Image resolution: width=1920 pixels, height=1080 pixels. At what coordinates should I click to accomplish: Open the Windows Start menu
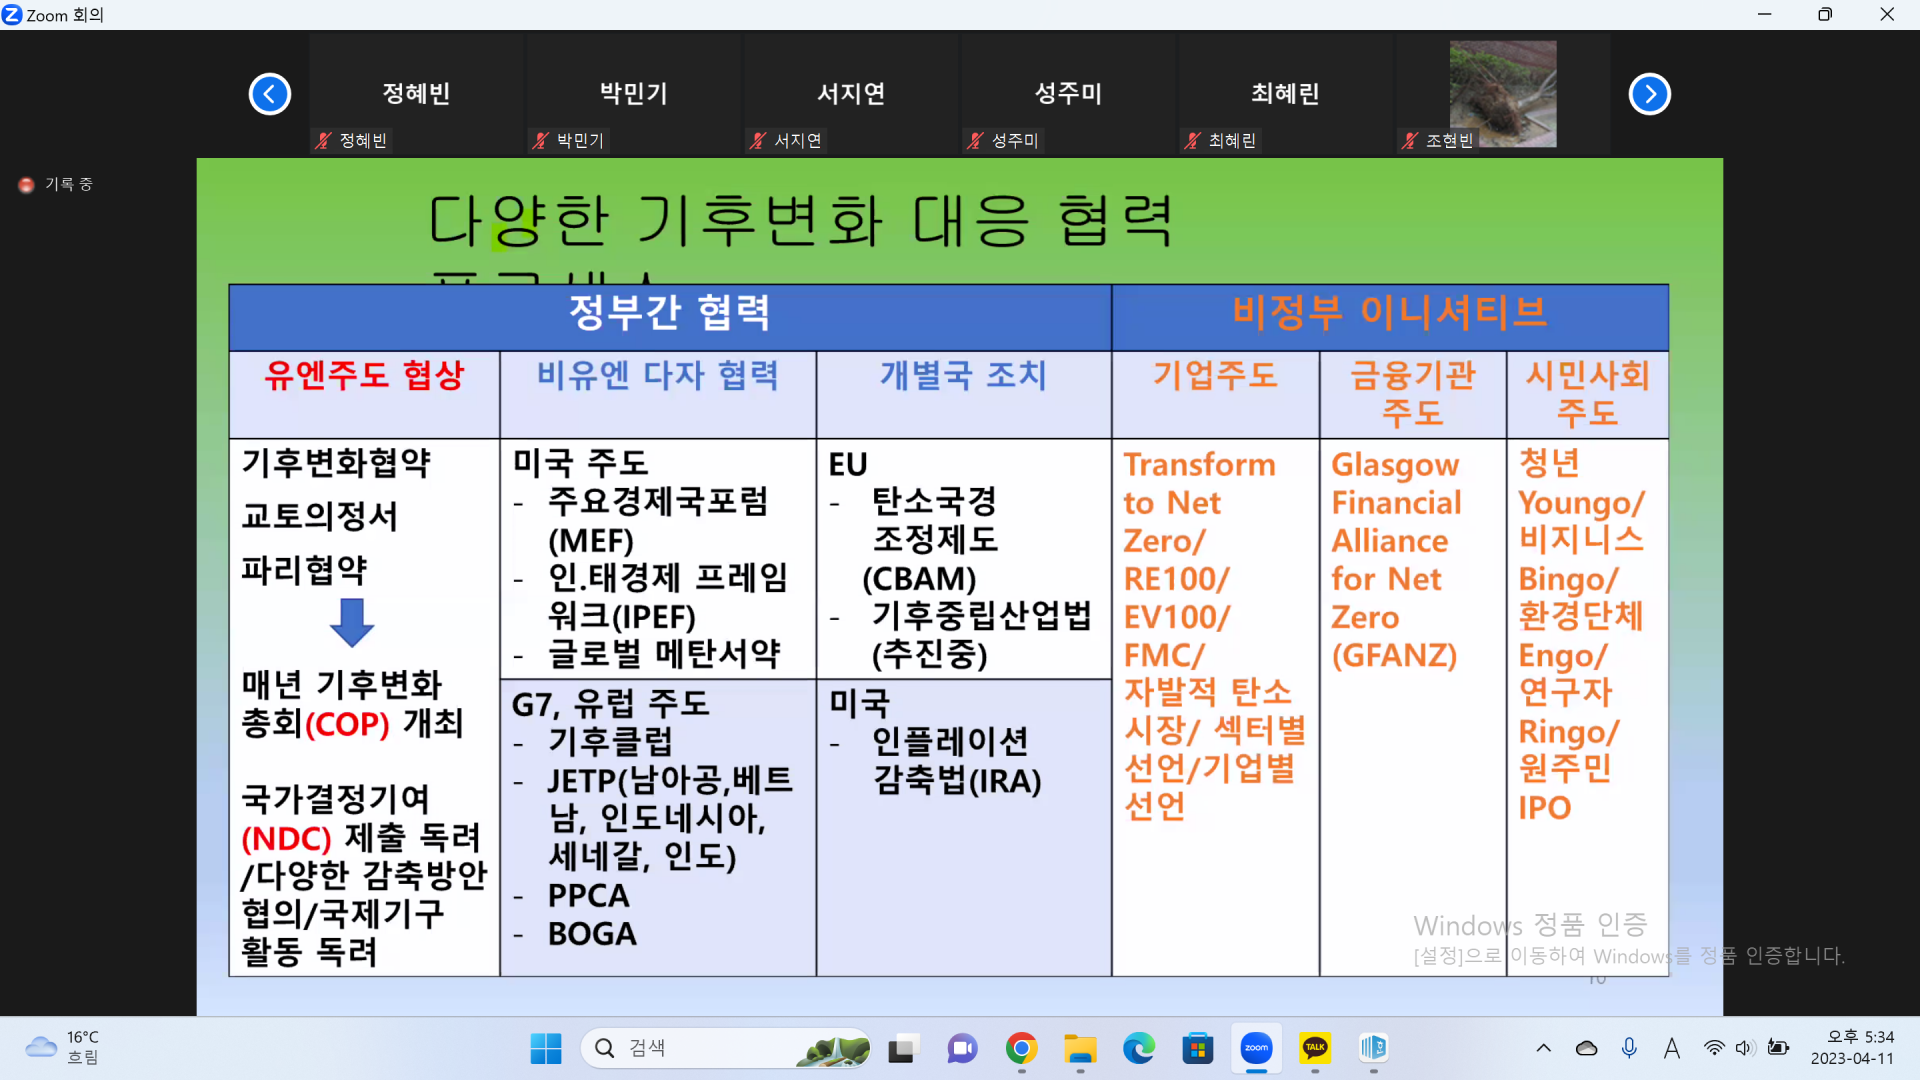pyautogui.click(x=546, y=1048)
